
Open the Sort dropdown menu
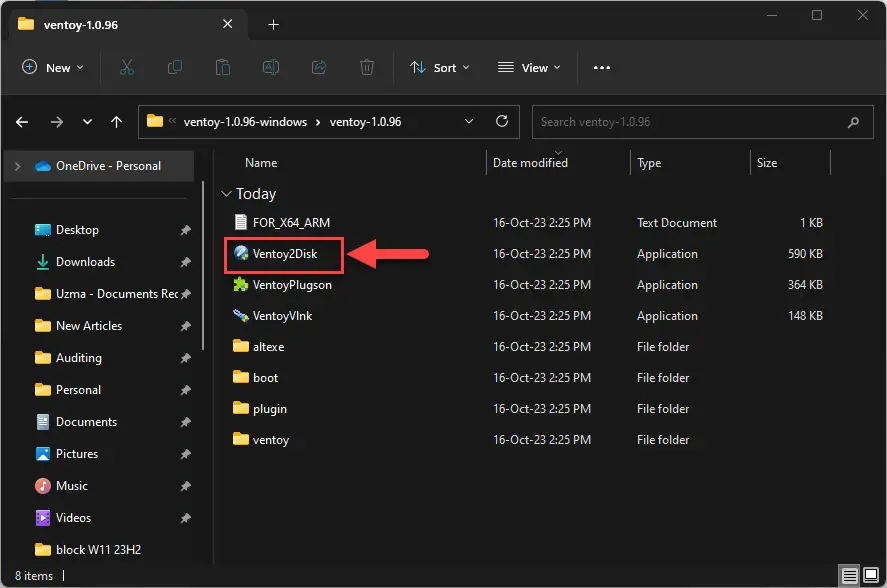tap(440, 67)
